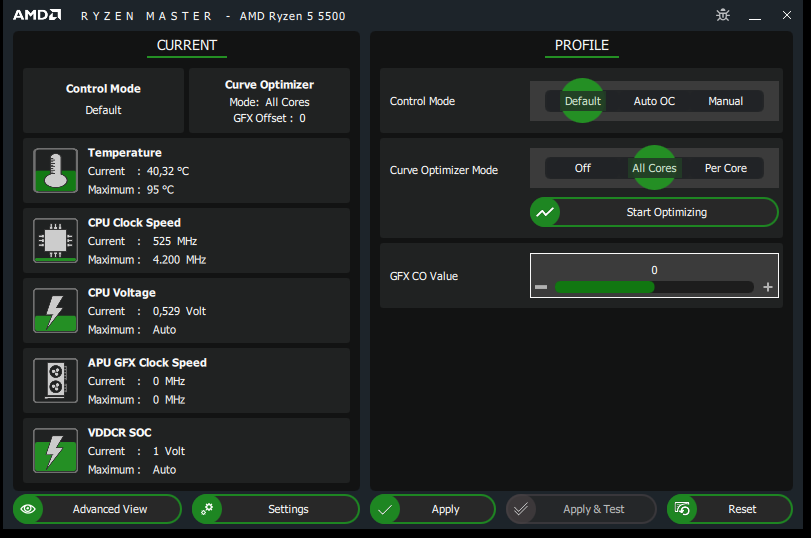This screenshot has width=811, height=538.
Task: Open Settings
Action: point(276,509)
